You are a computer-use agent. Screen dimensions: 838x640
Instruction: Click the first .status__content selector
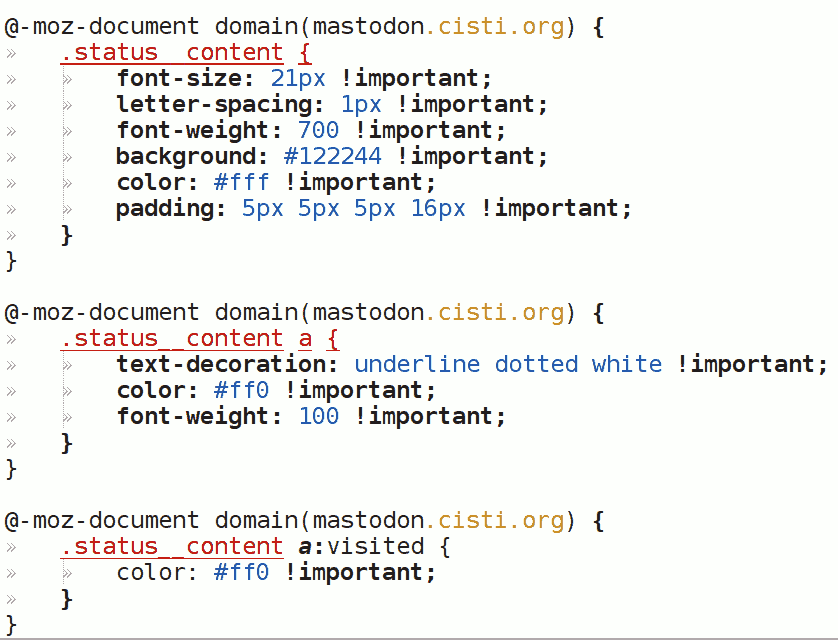171,52
